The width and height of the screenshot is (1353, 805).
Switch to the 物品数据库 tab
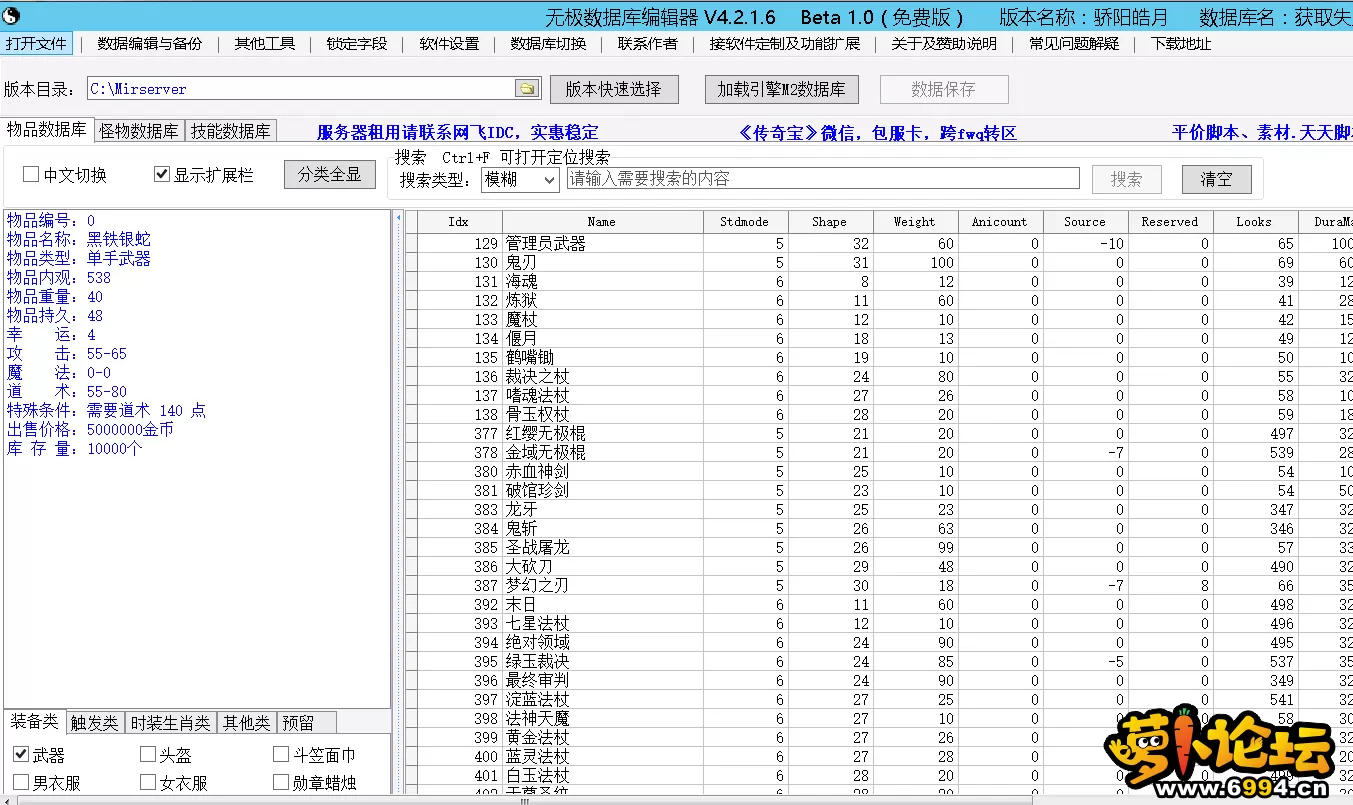point(47,130)
